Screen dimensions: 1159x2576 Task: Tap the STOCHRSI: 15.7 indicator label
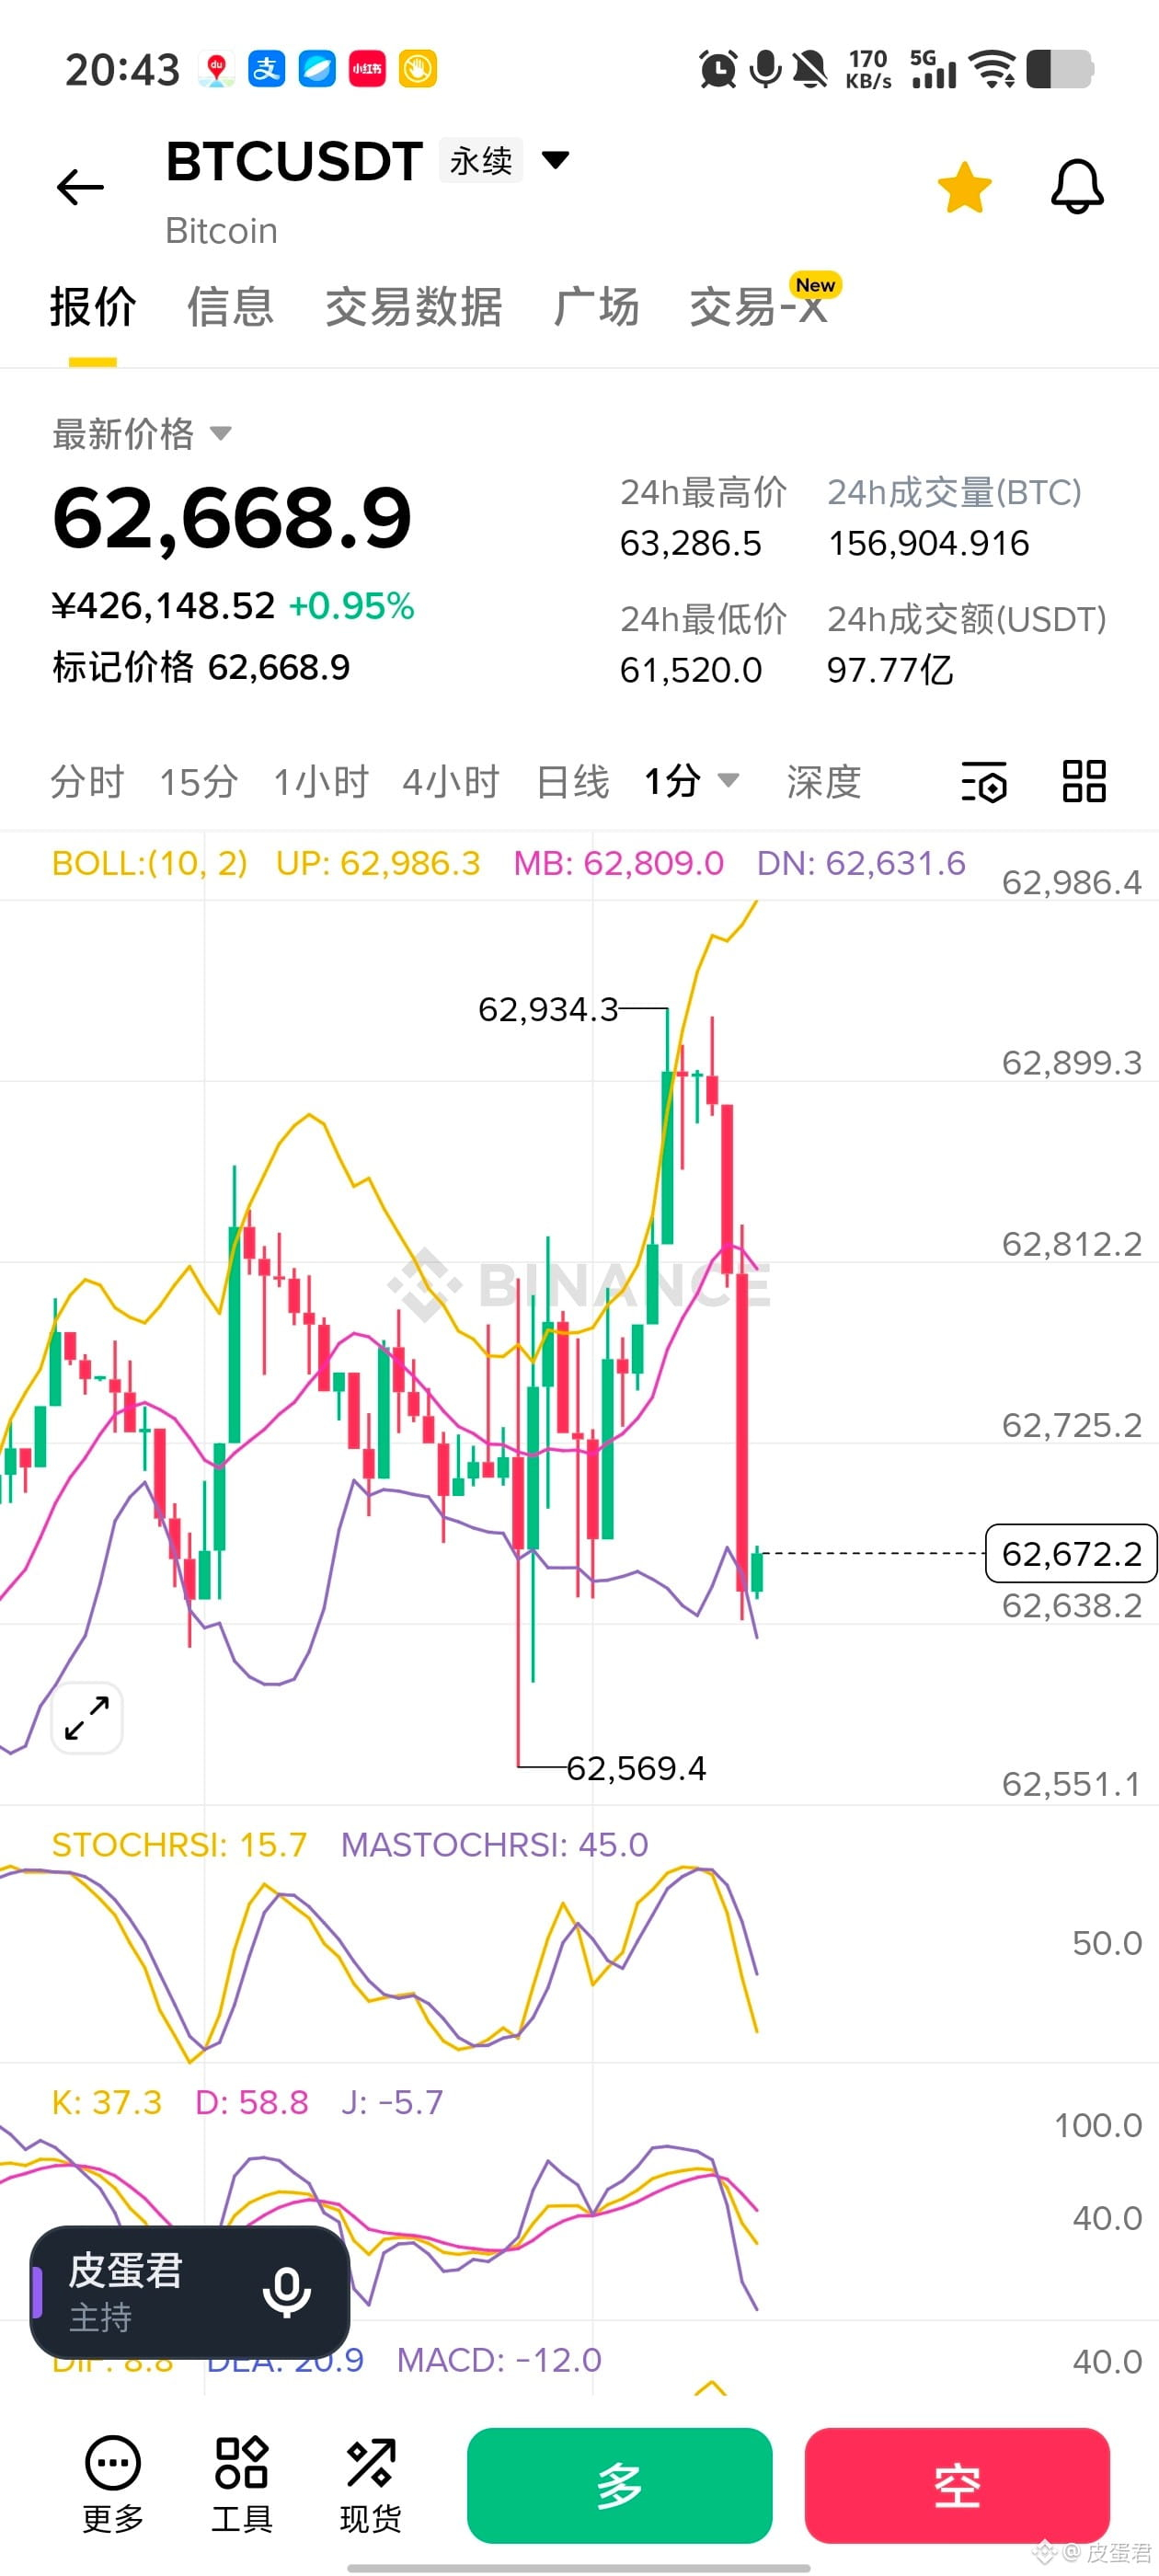point(180,1844)
